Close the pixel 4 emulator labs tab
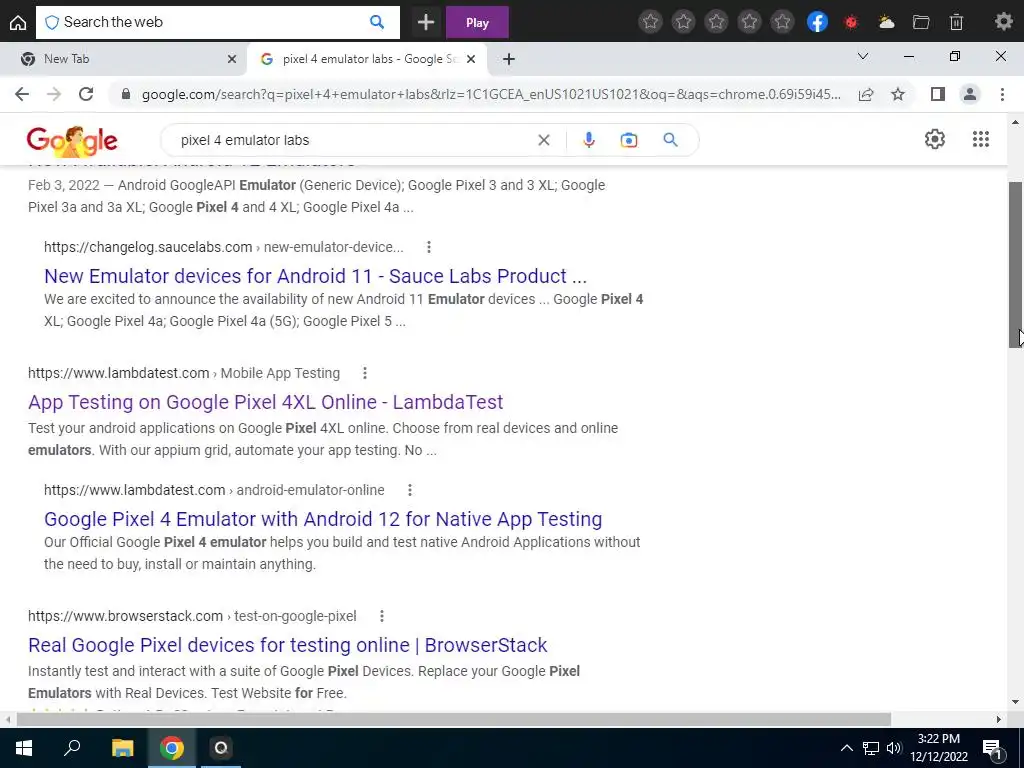This screenshot has width=1024, height=768. click(471, 59)
